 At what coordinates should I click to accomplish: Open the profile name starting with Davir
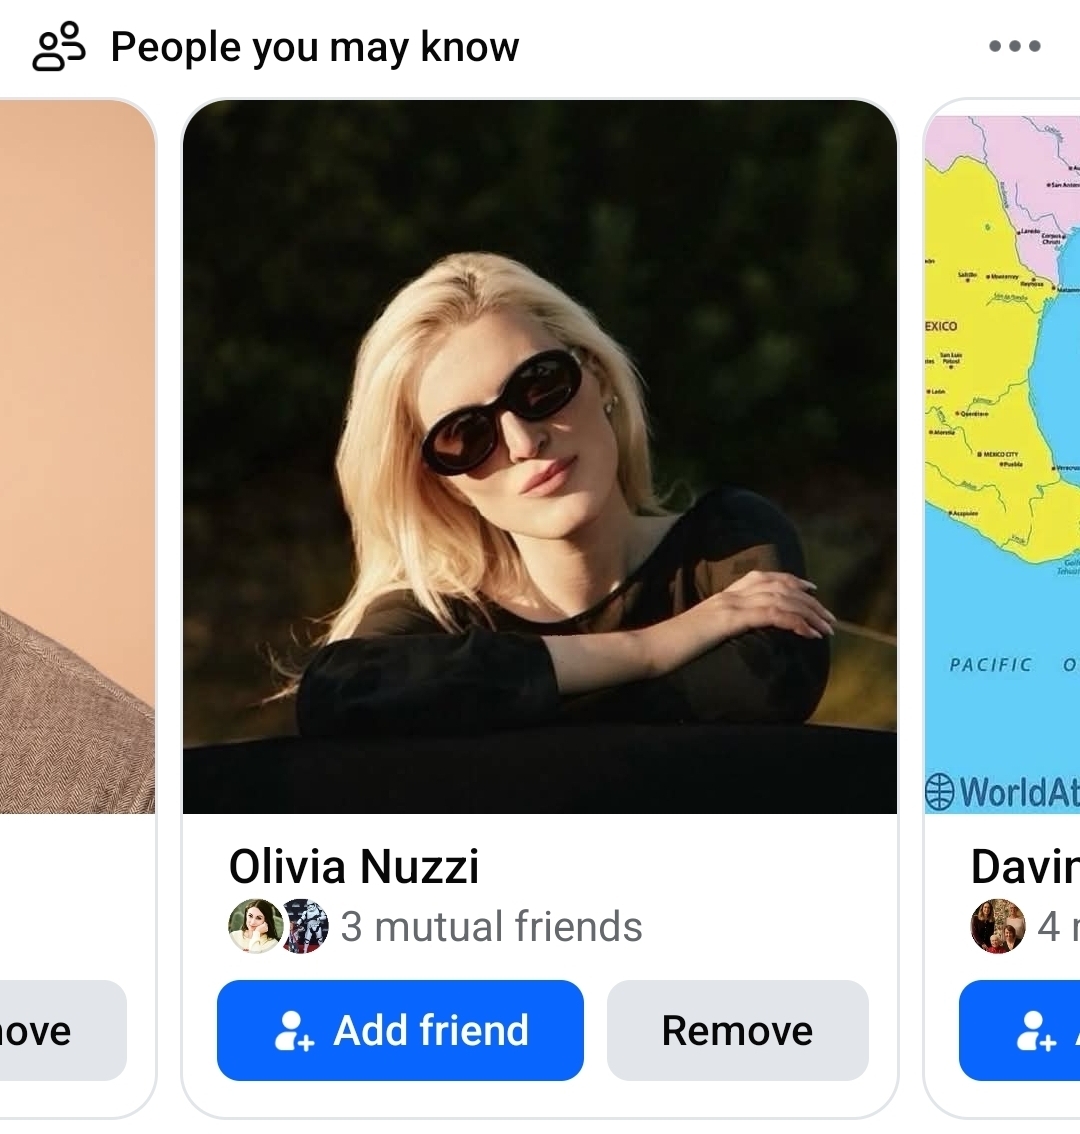coord(1024,866)
